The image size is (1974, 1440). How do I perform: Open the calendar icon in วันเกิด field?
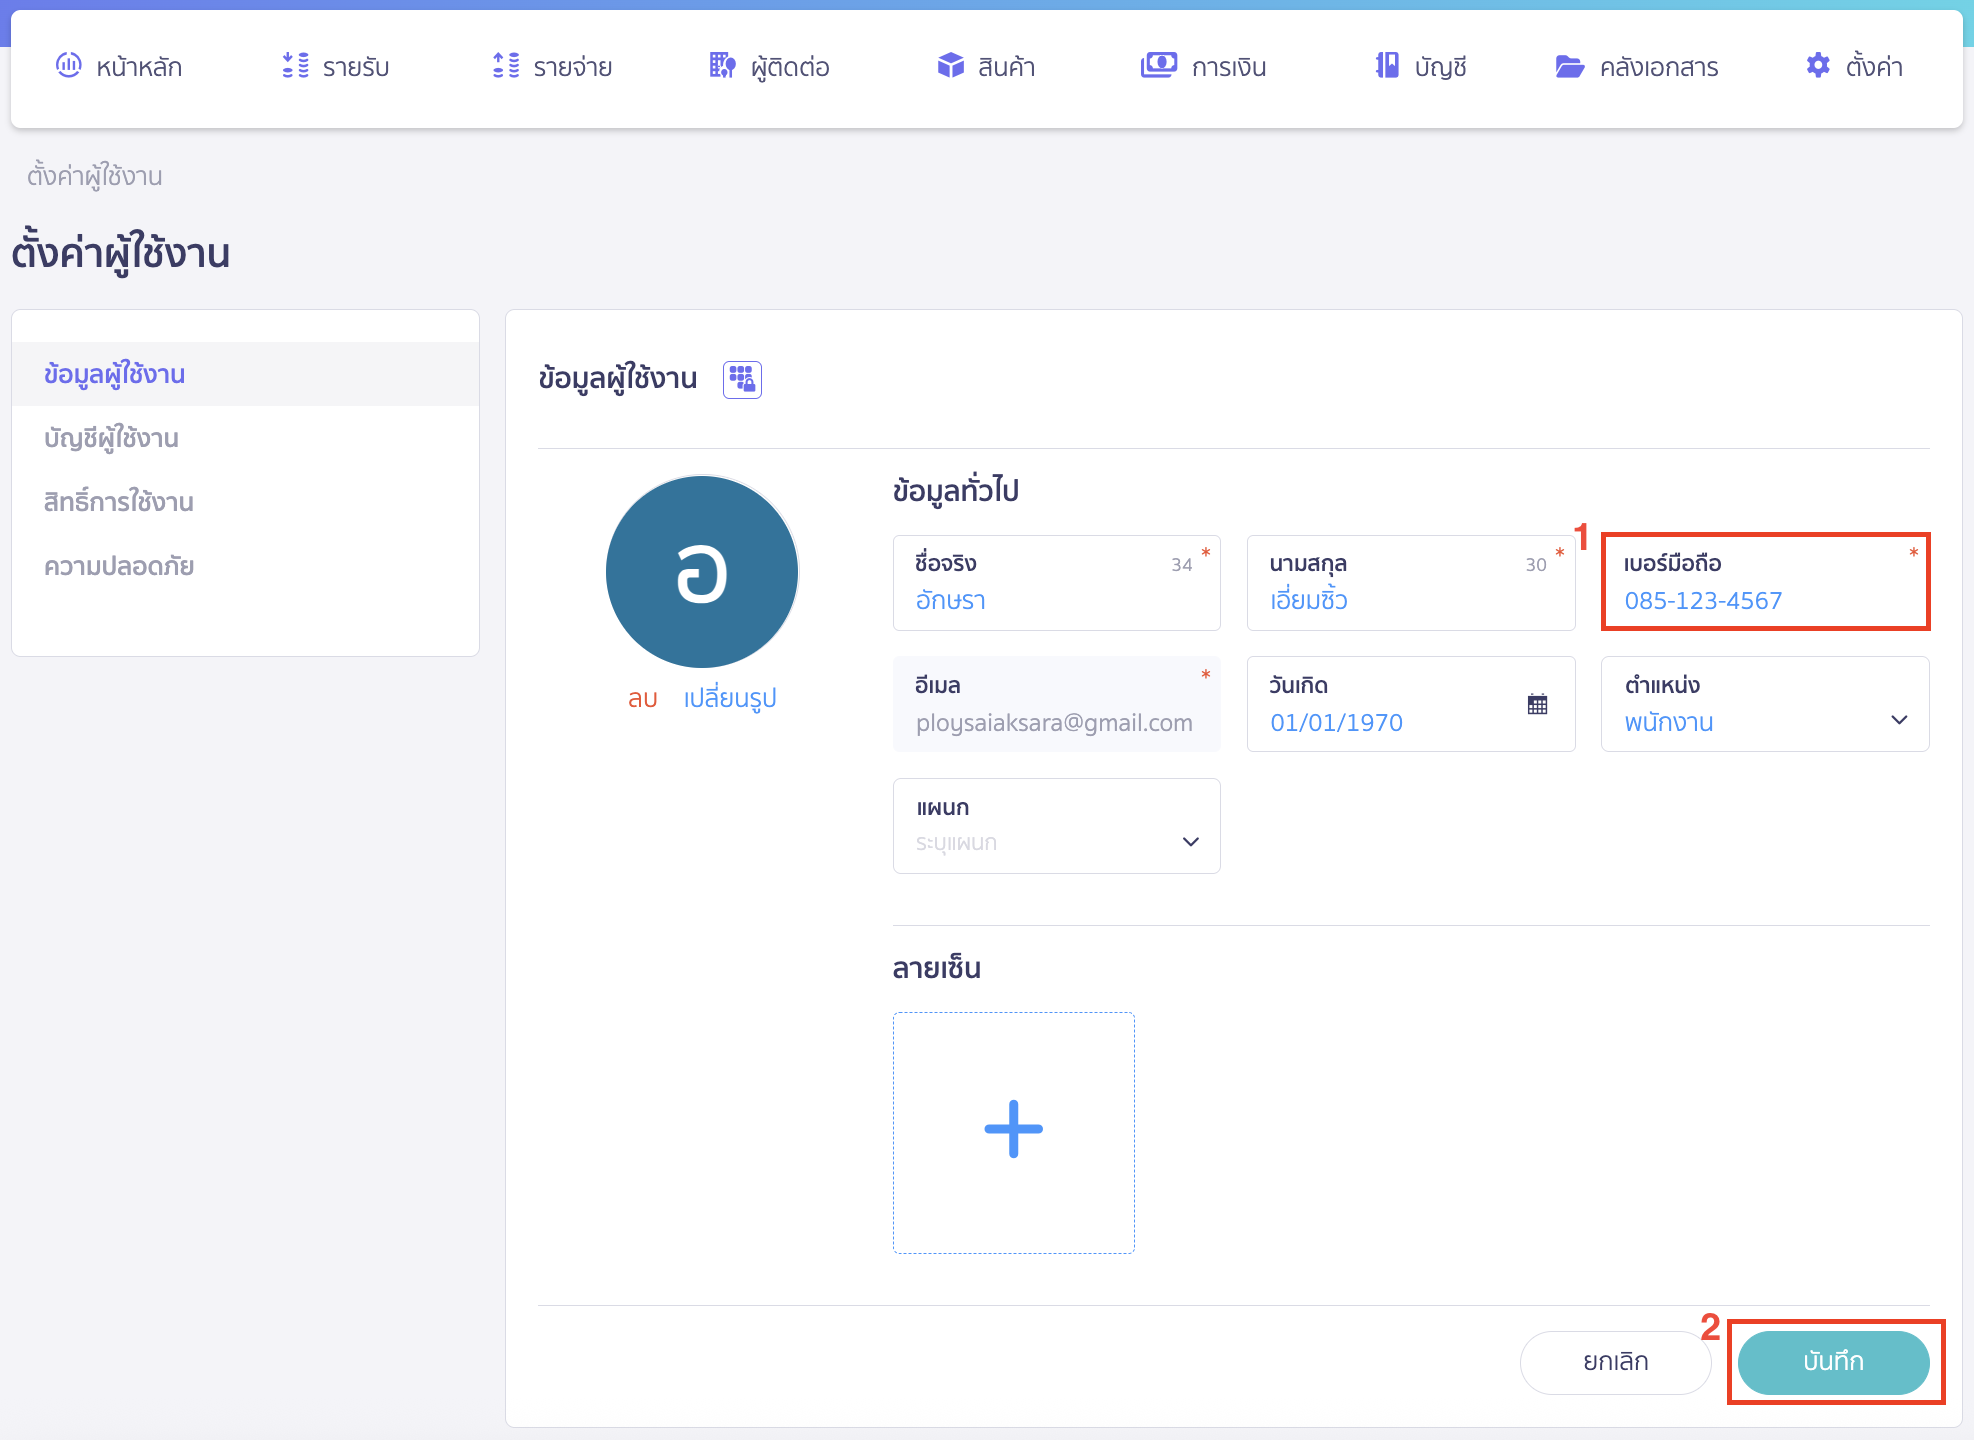1535,703
